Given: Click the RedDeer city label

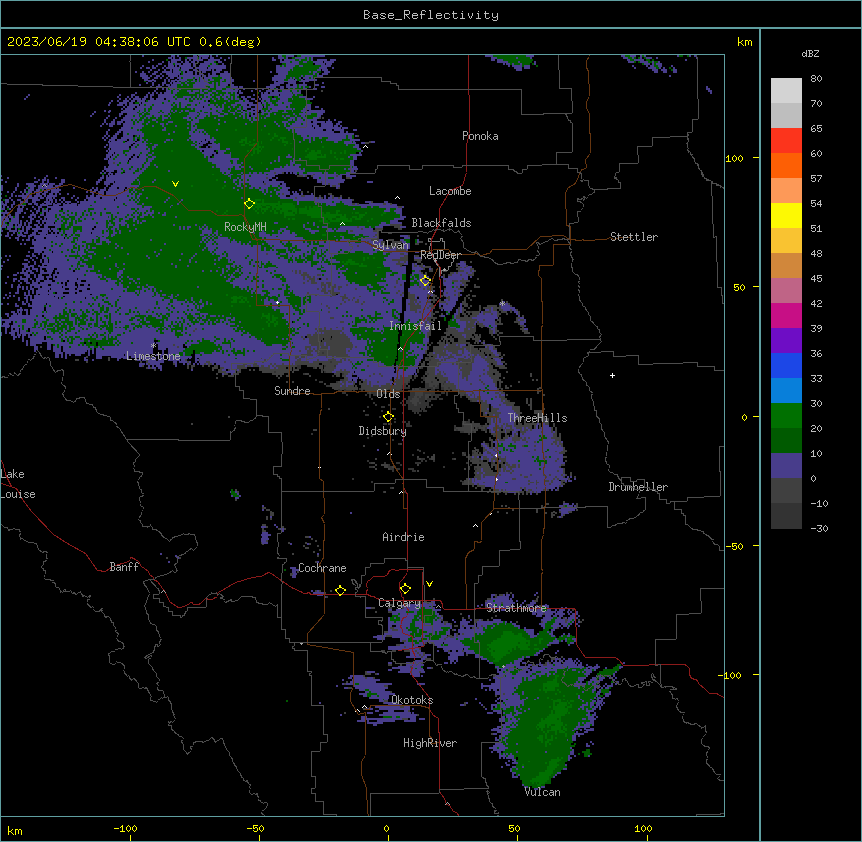Looking at the screenshot, I should tap(440, 255).
